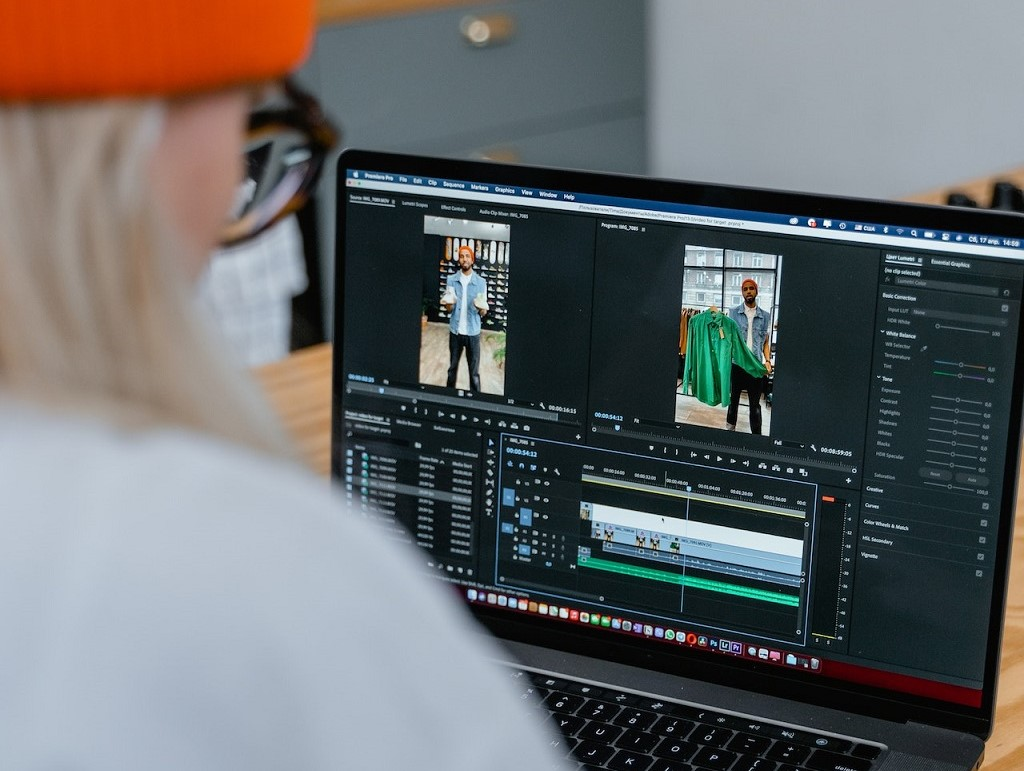
Task: Toggle Color Wheels & Match checkbox
Action: pos(982,540)
